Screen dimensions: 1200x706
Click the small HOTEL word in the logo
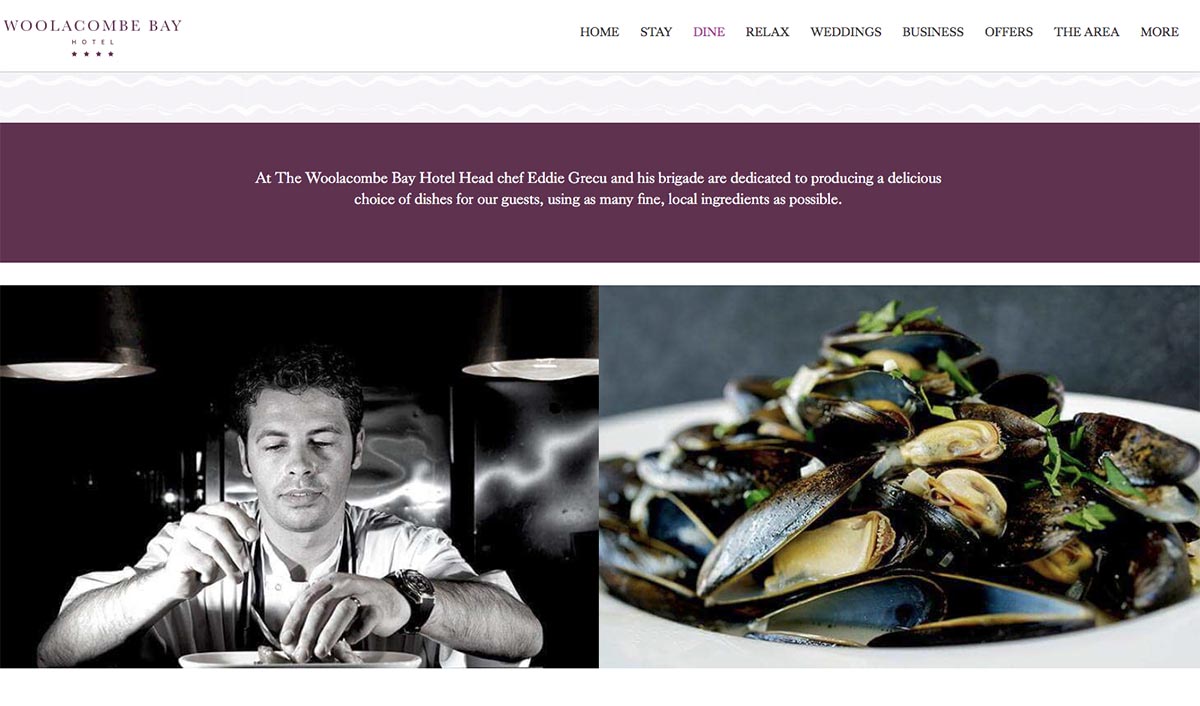coord(92,42)
